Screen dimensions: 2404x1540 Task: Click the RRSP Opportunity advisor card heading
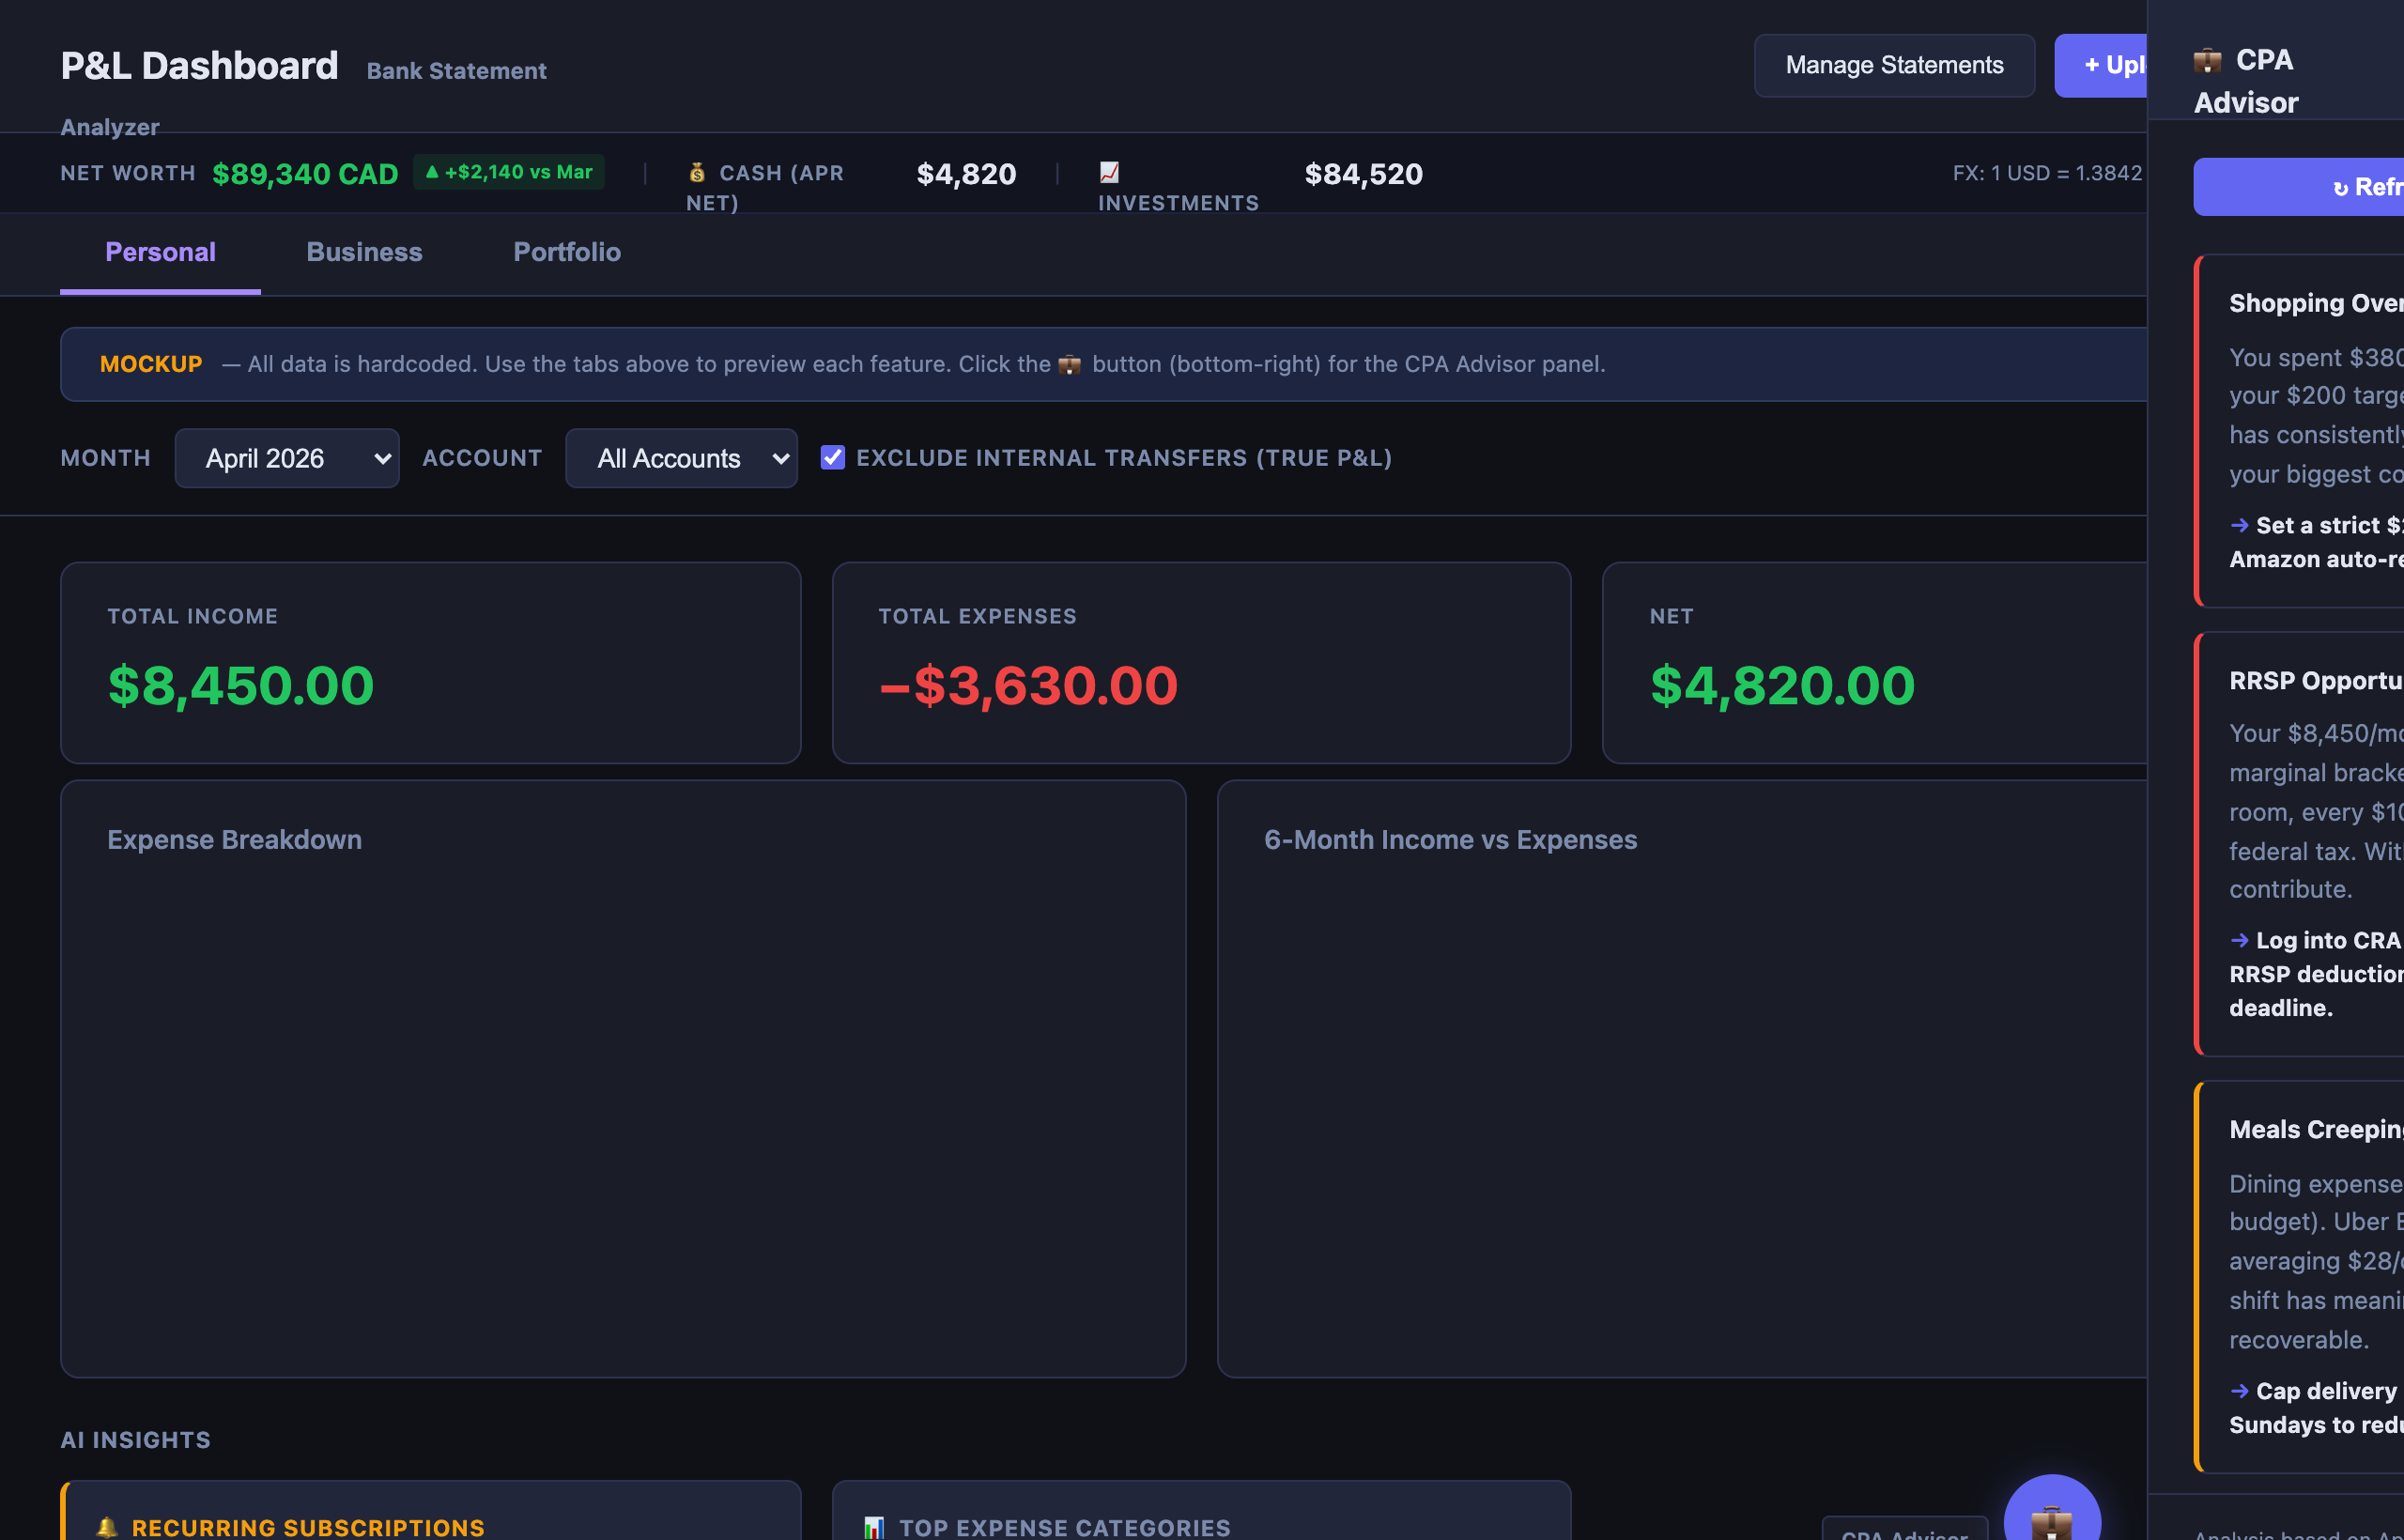[2316, 681]
